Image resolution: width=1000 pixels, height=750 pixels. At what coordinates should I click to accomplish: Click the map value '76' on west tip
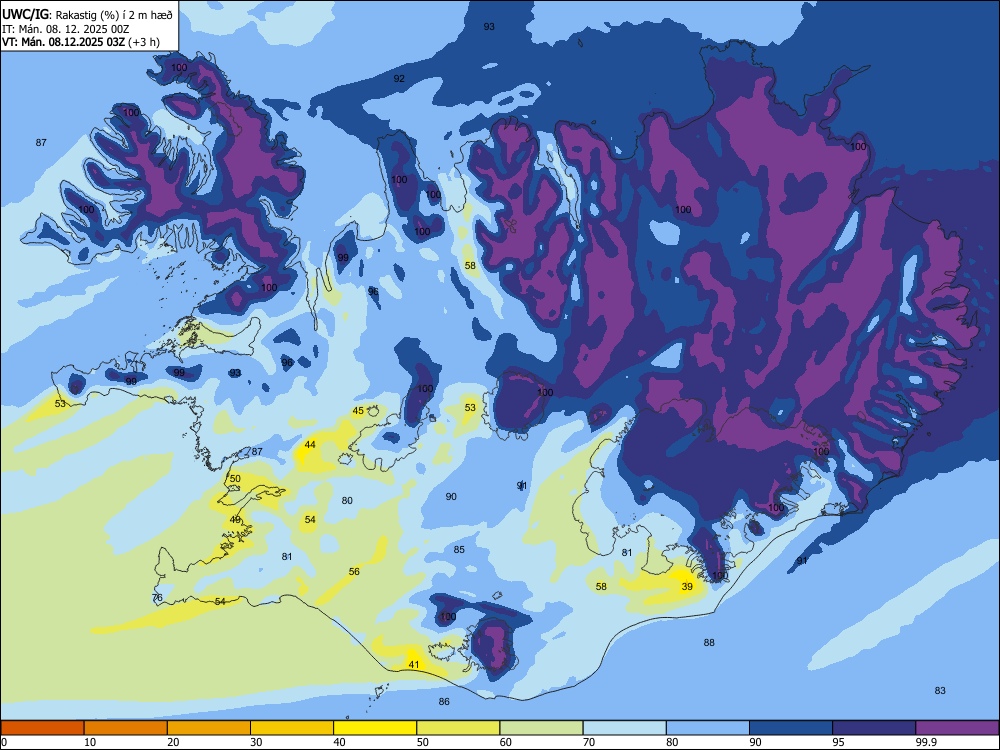tap(157, 598)
